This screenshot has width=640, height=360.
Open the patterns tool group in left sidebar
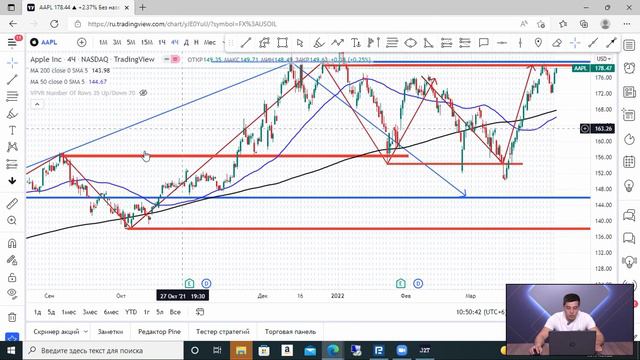coord(12,147)
